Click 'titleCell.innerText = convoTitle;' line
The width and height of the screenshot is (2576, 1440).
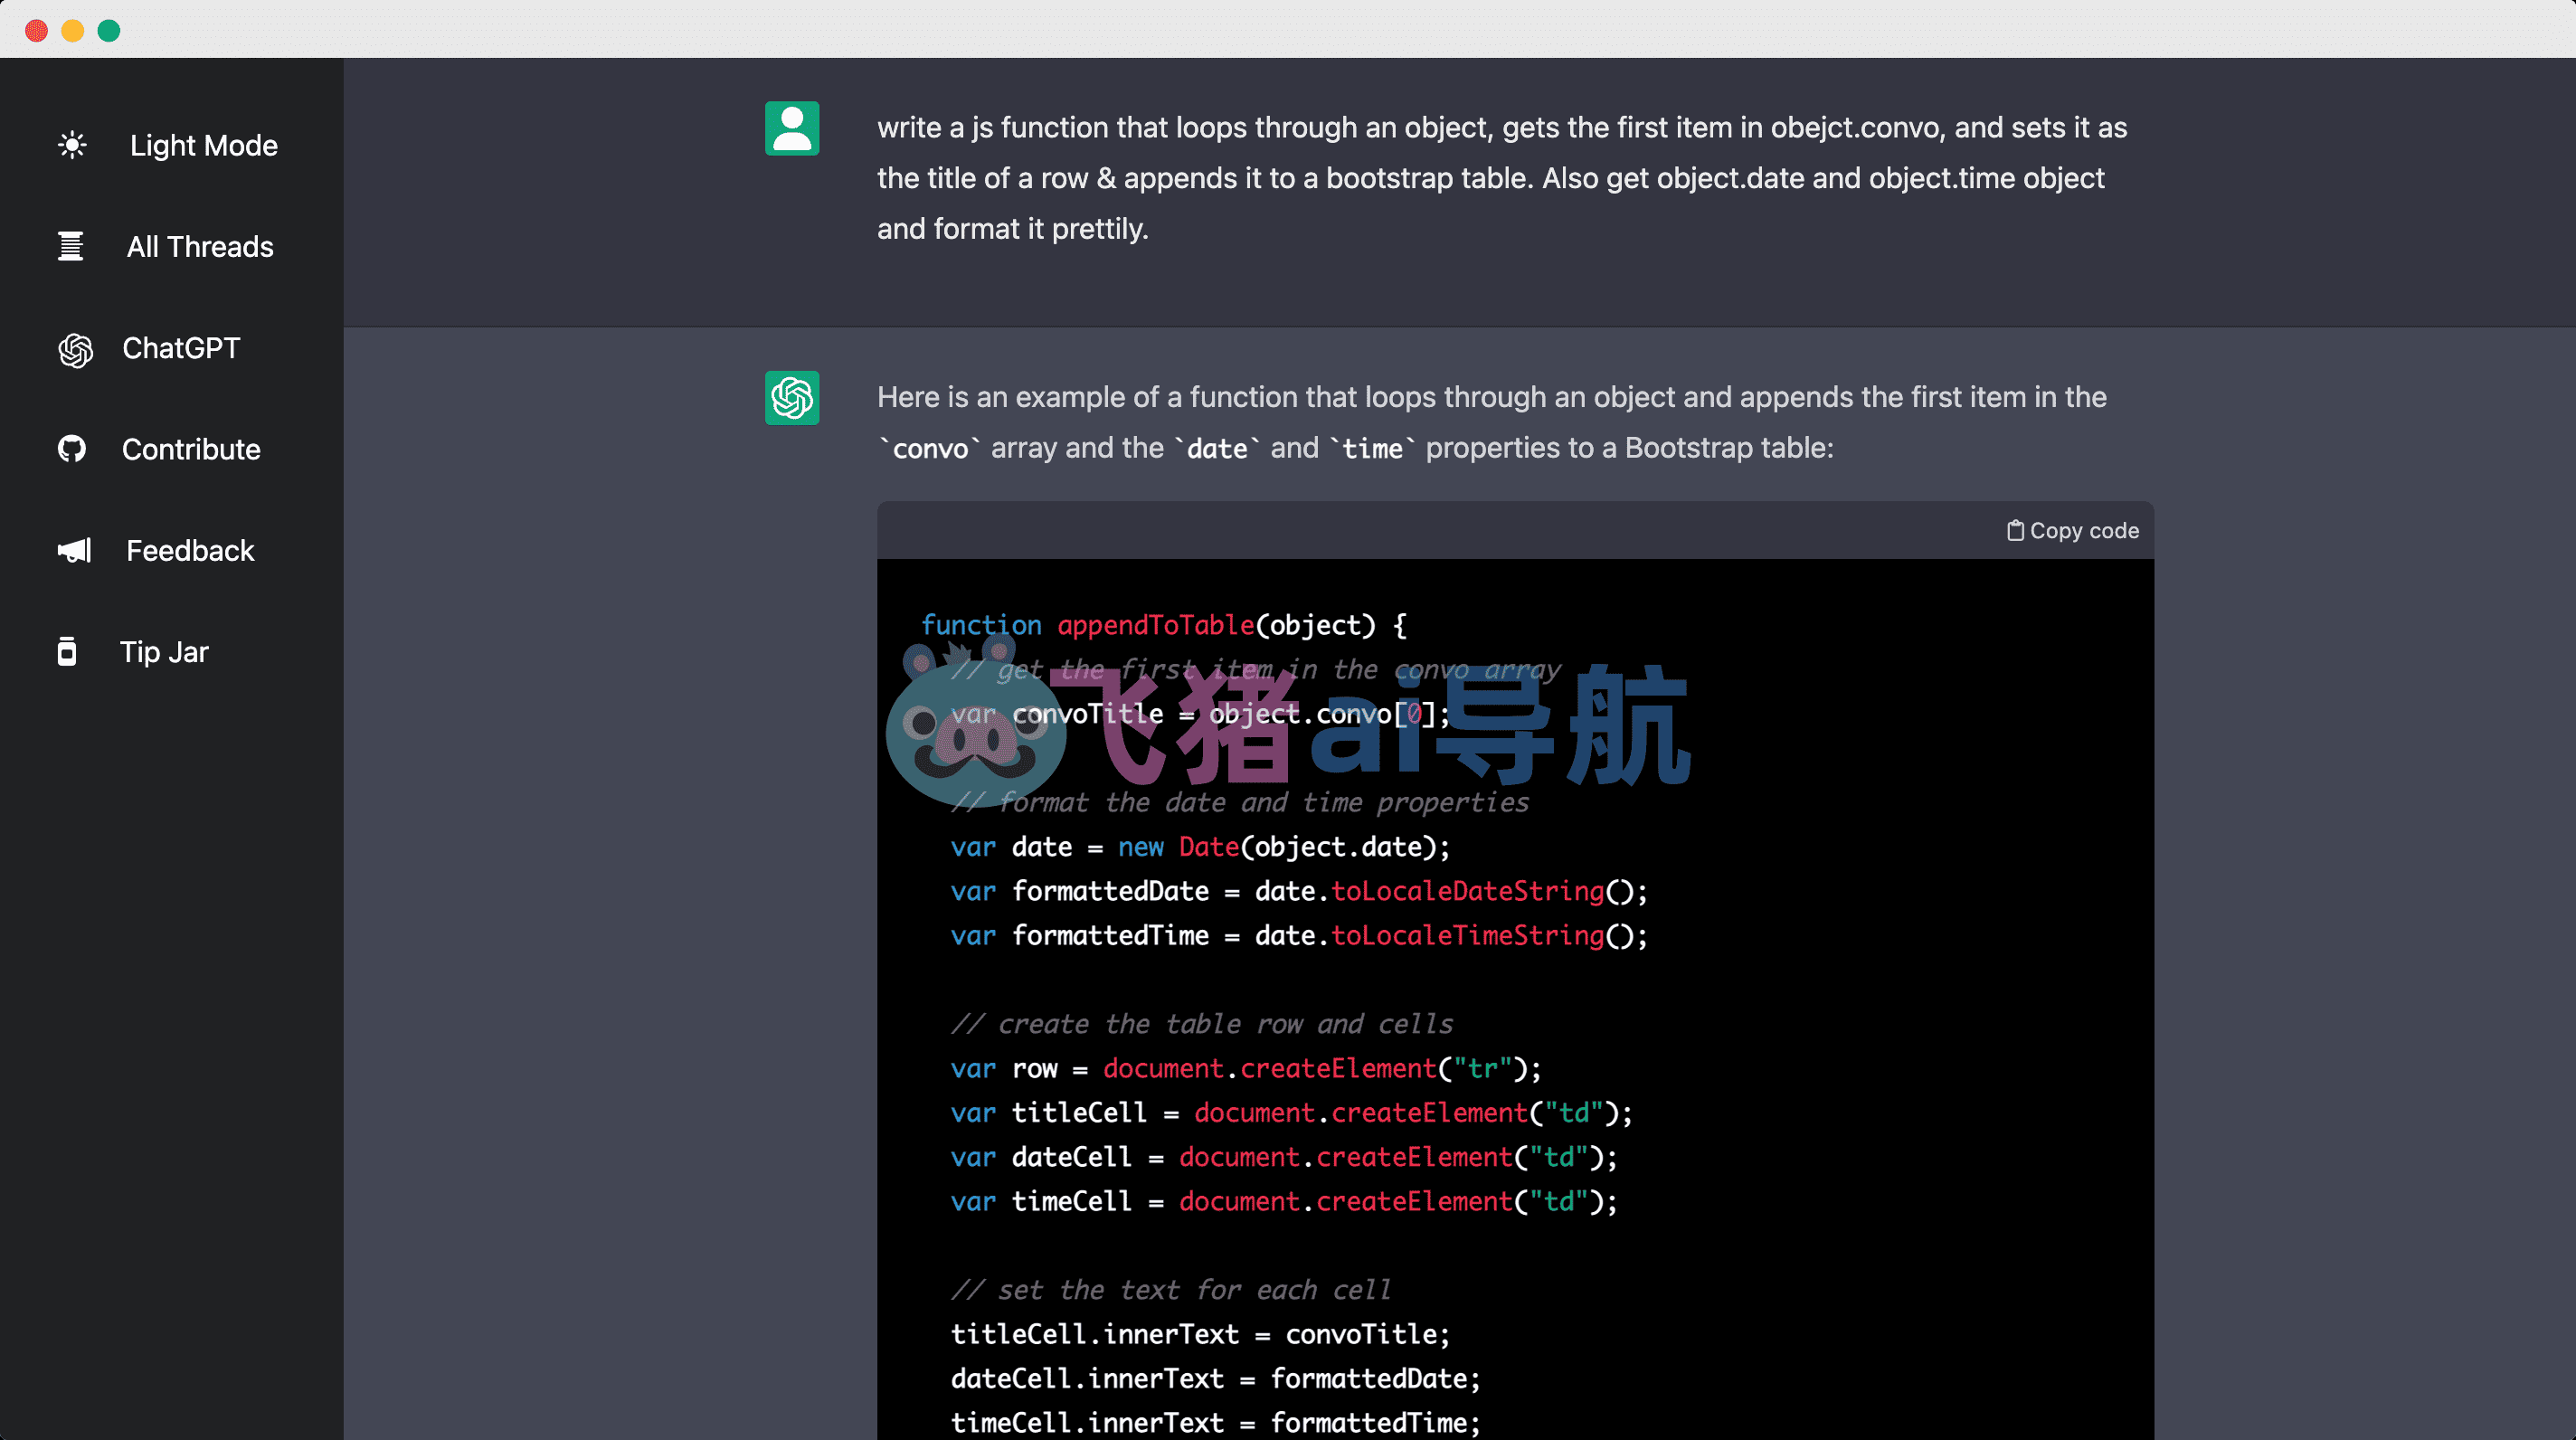1200,1334
